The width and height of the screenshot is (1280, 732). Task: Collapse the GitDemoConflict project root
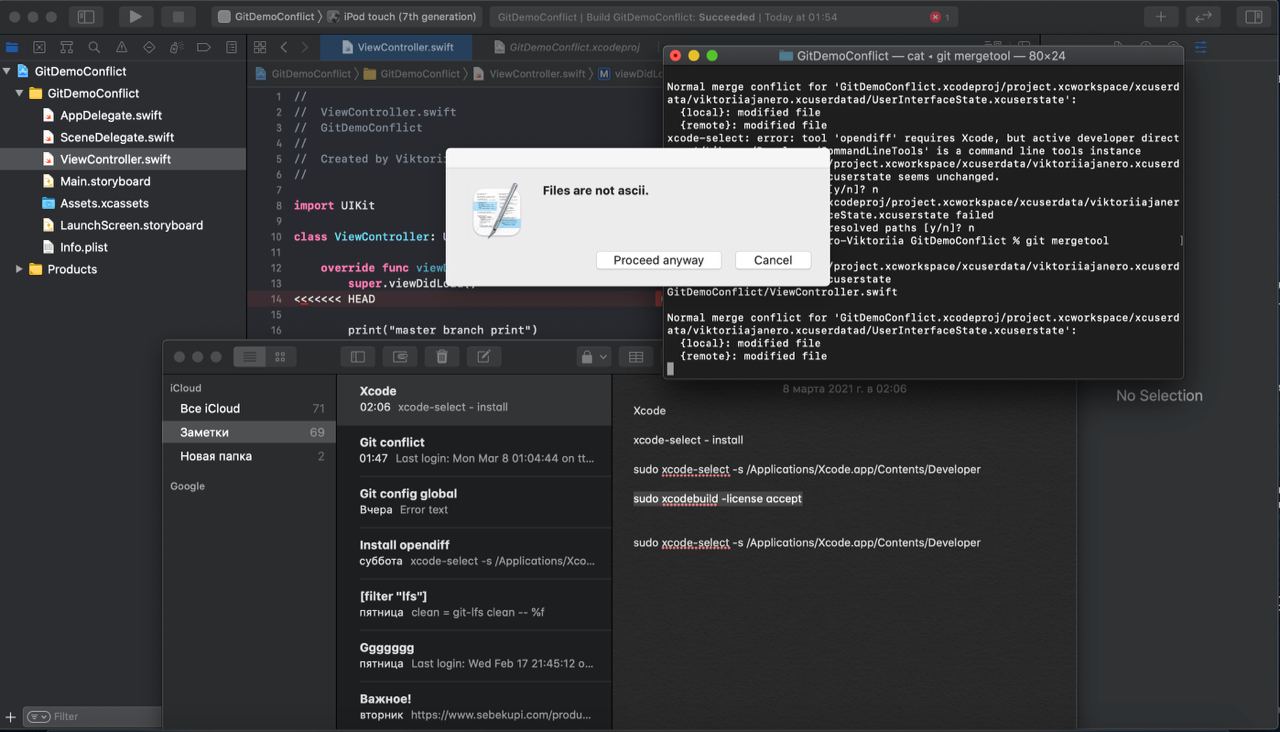point(7,71)
